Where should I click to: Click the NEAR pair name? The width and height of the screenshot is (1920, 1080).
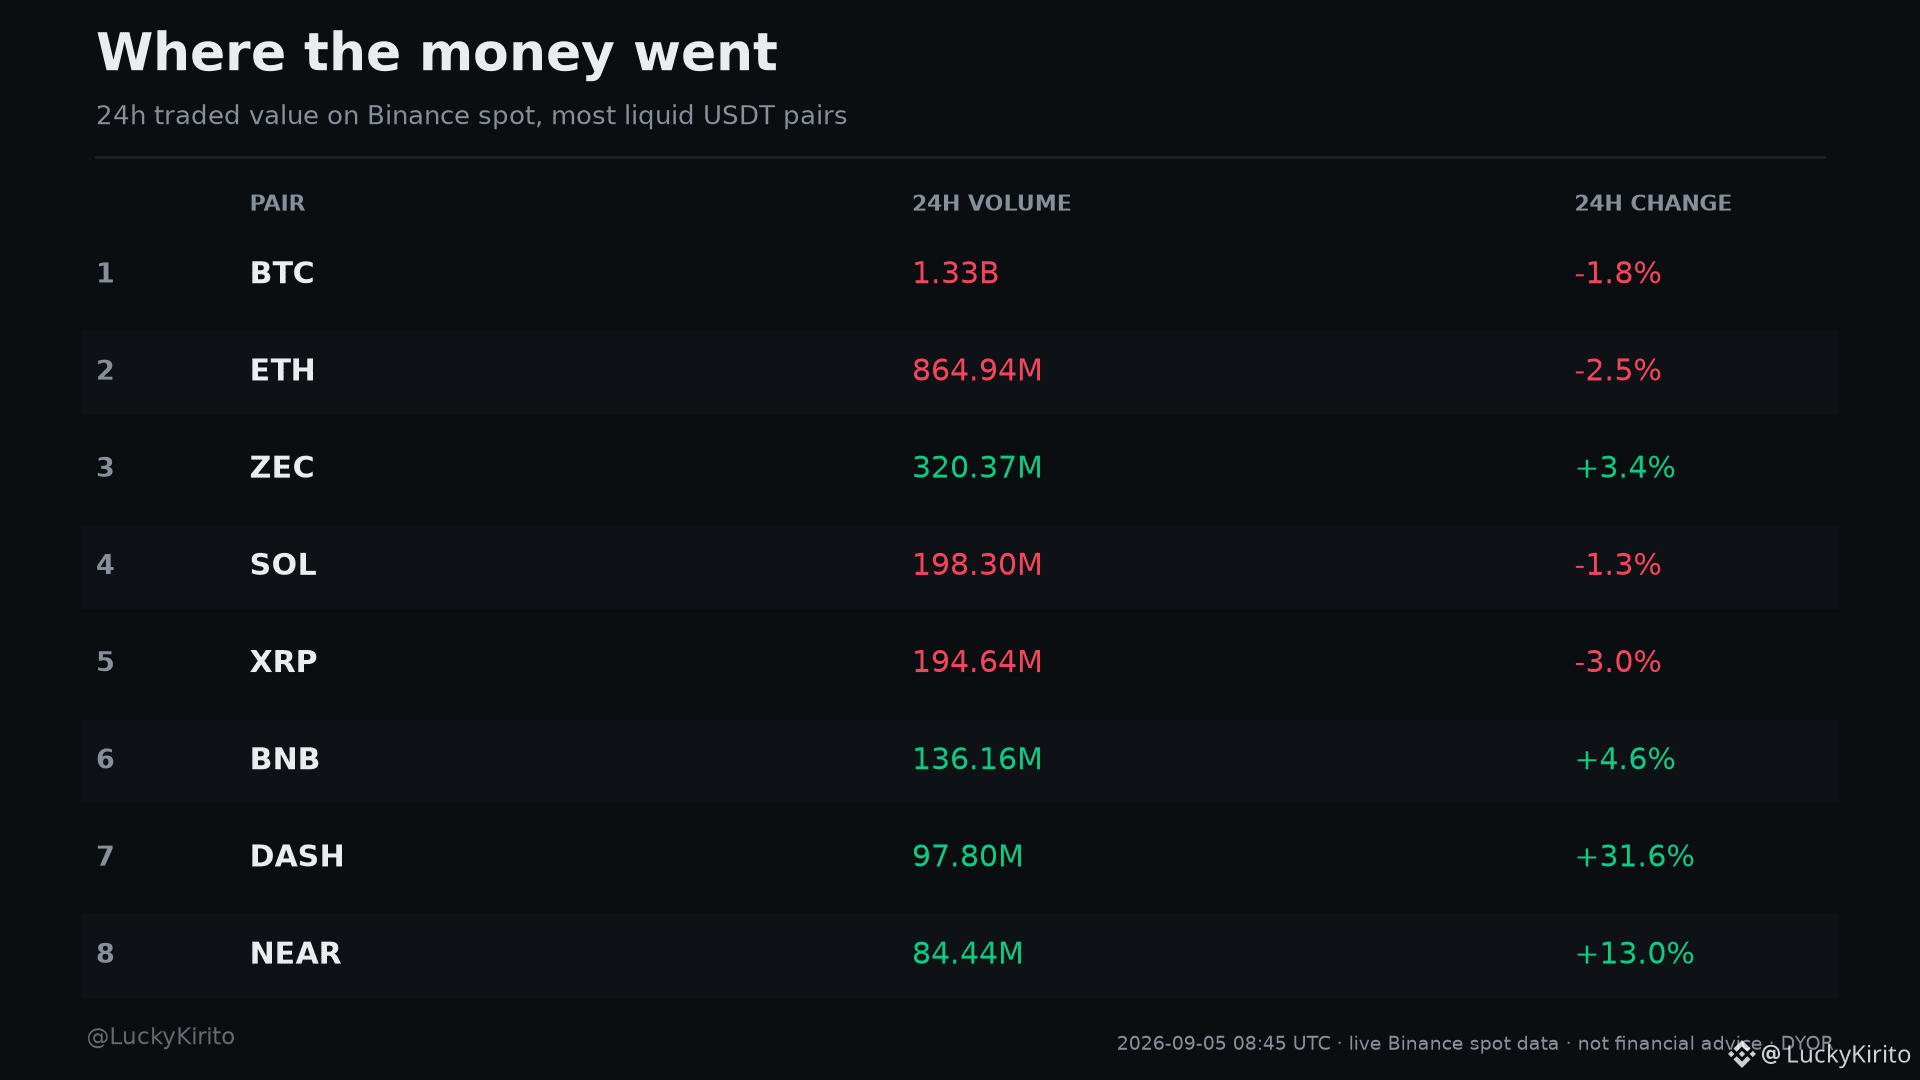click(295, 953)
